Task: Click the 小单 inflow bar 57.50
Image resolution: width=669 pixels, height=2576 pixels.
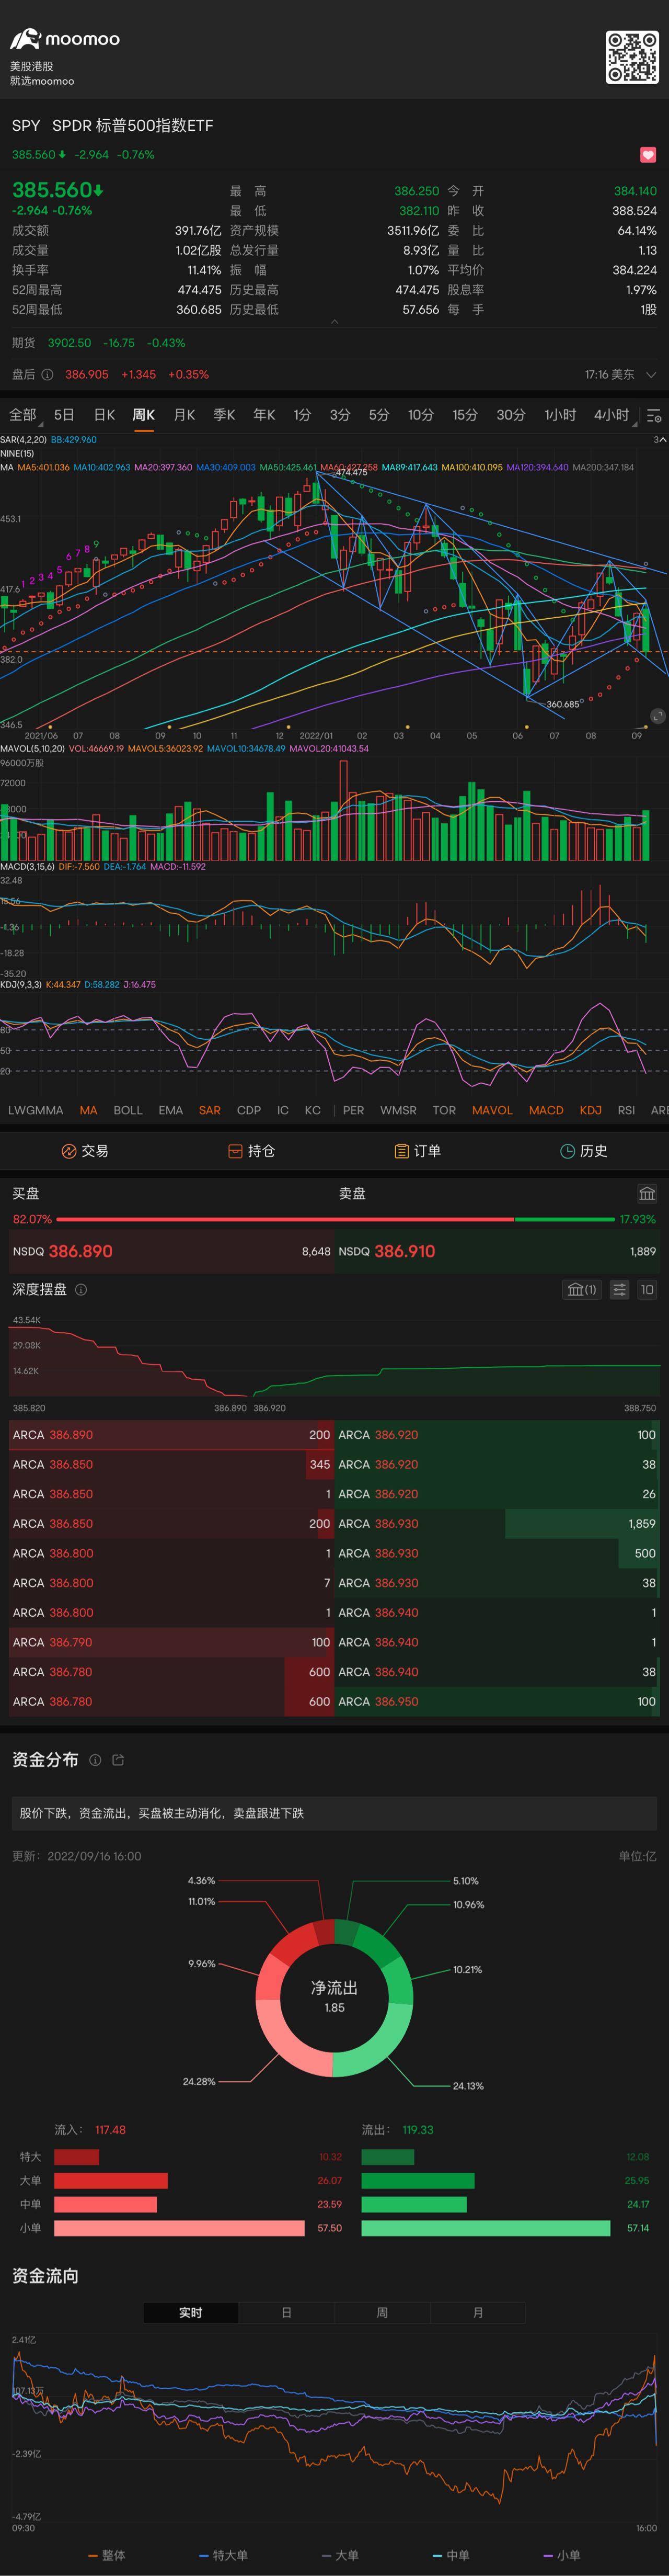Action: pos(179,2228)
